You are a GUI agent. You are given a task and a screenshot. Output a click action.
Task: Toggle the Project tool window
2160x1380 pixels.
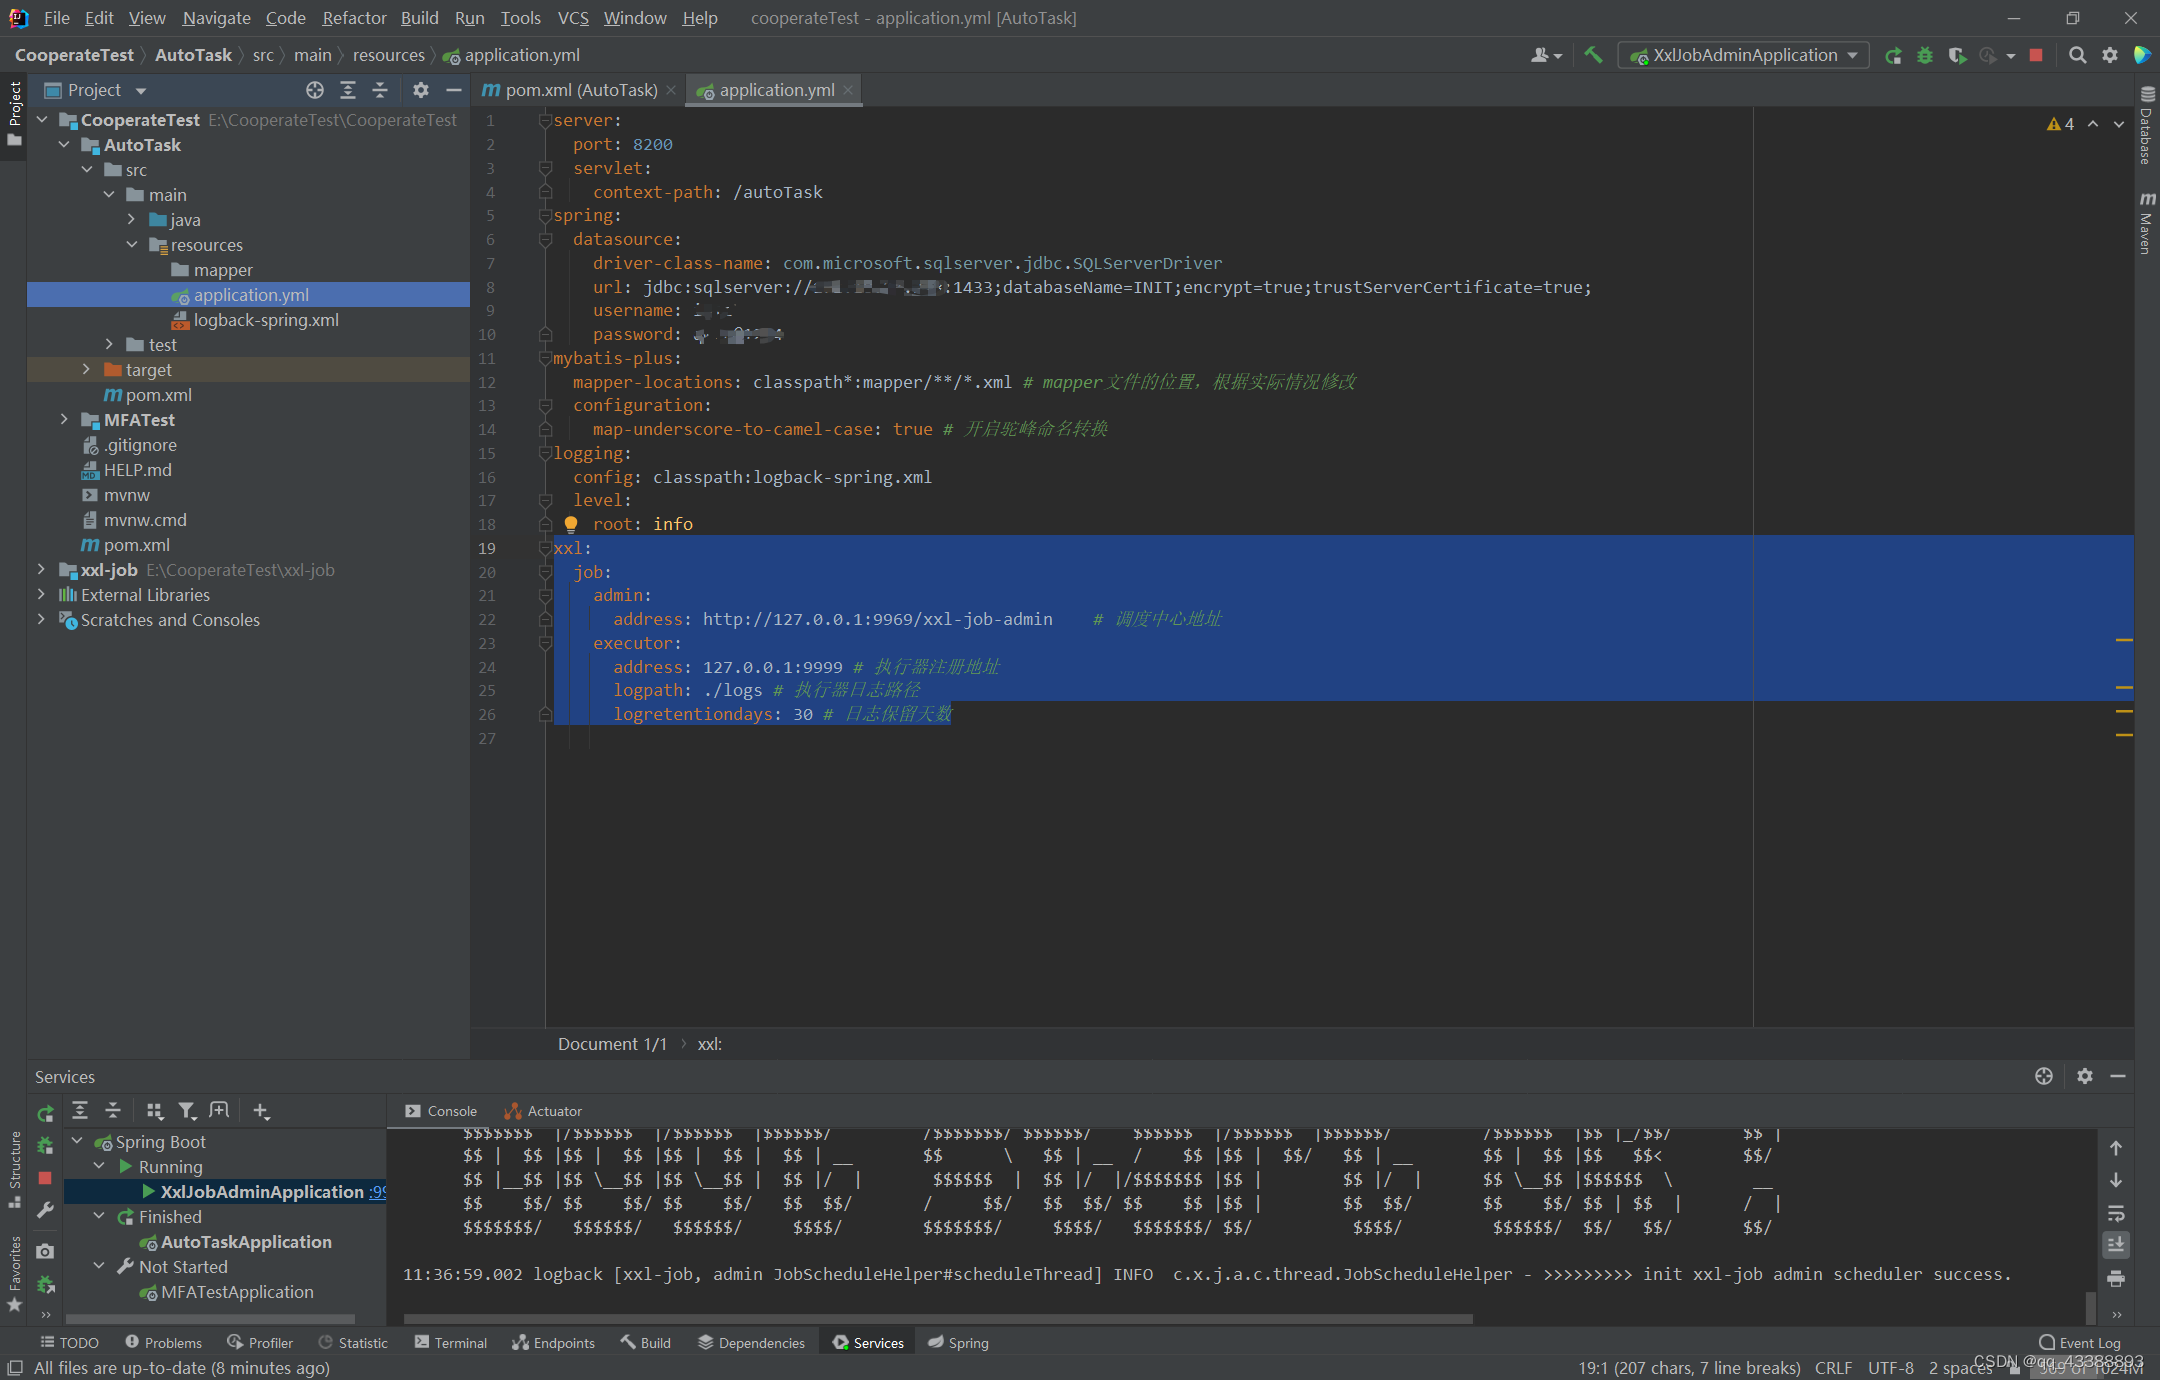(14, 105)
